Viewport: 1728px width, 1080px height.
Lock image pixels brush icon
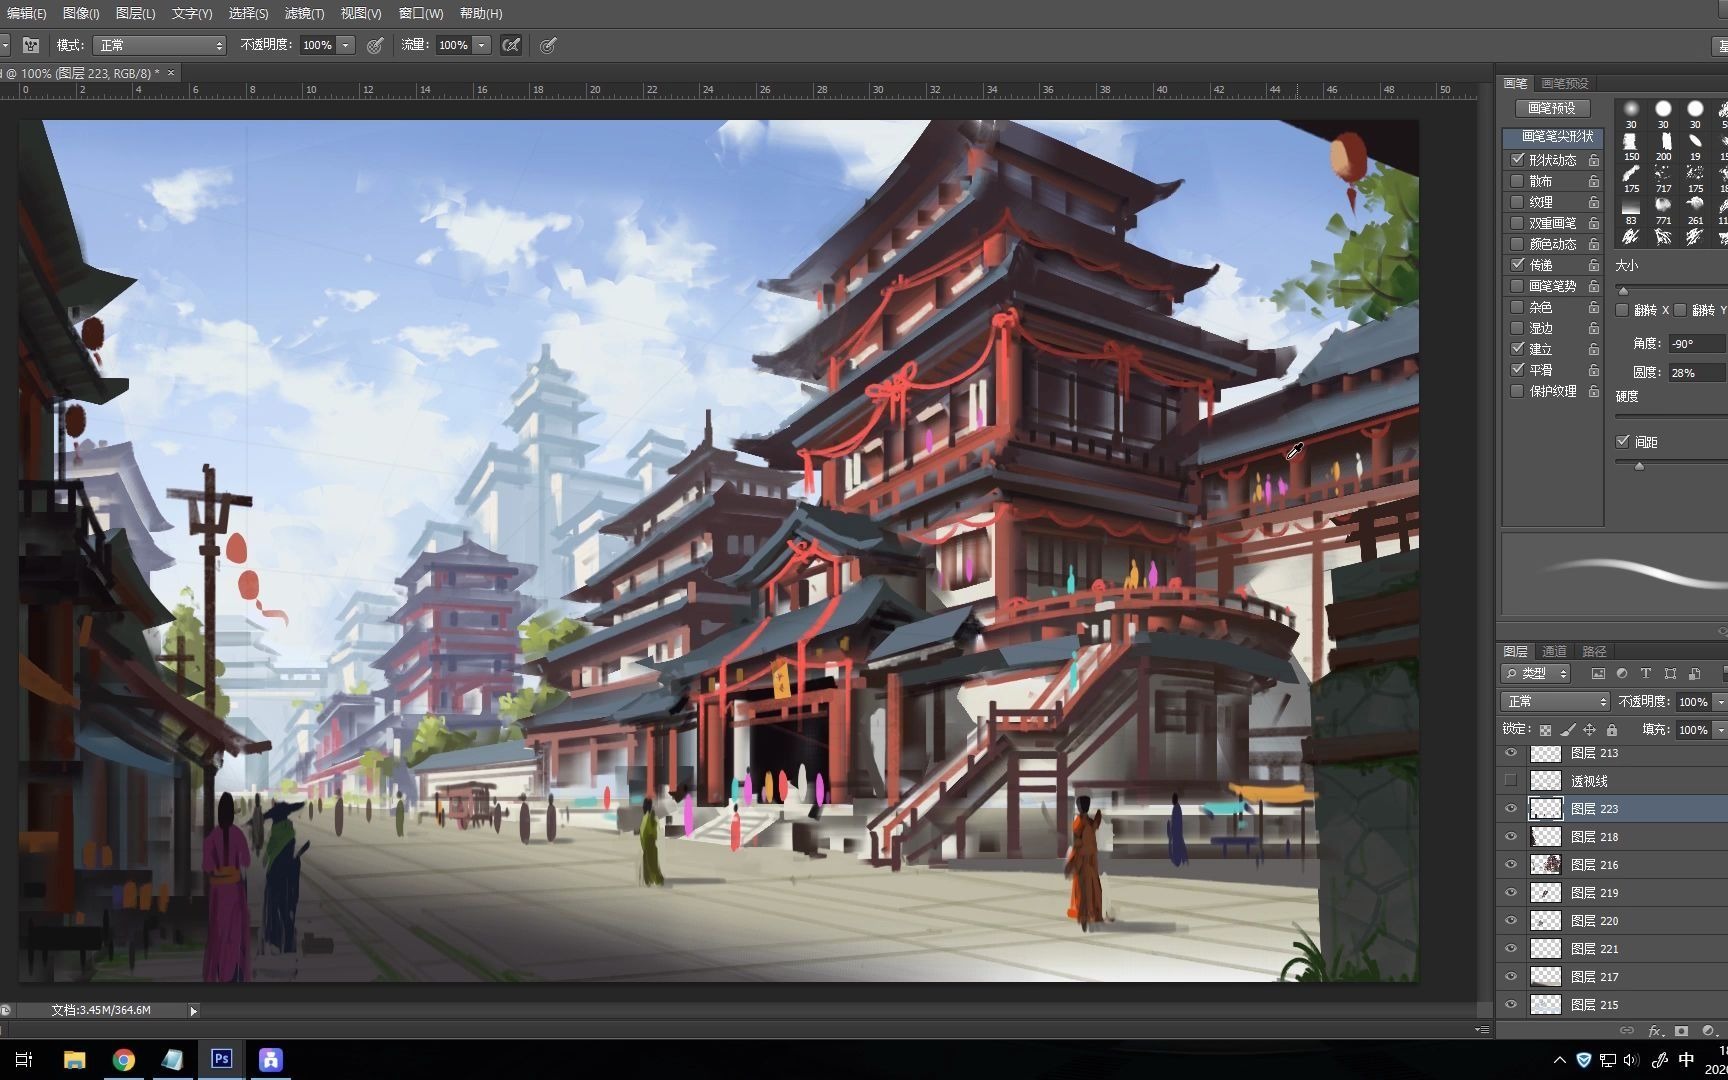point(1567,730)
